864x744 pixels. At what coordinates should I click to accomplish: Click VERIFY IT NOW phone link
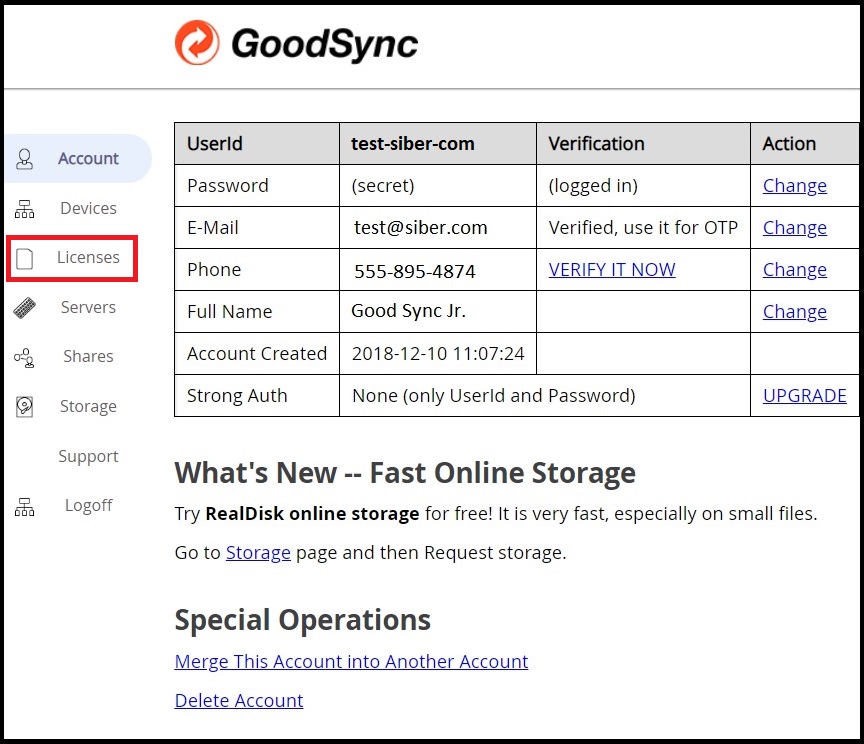611,270
